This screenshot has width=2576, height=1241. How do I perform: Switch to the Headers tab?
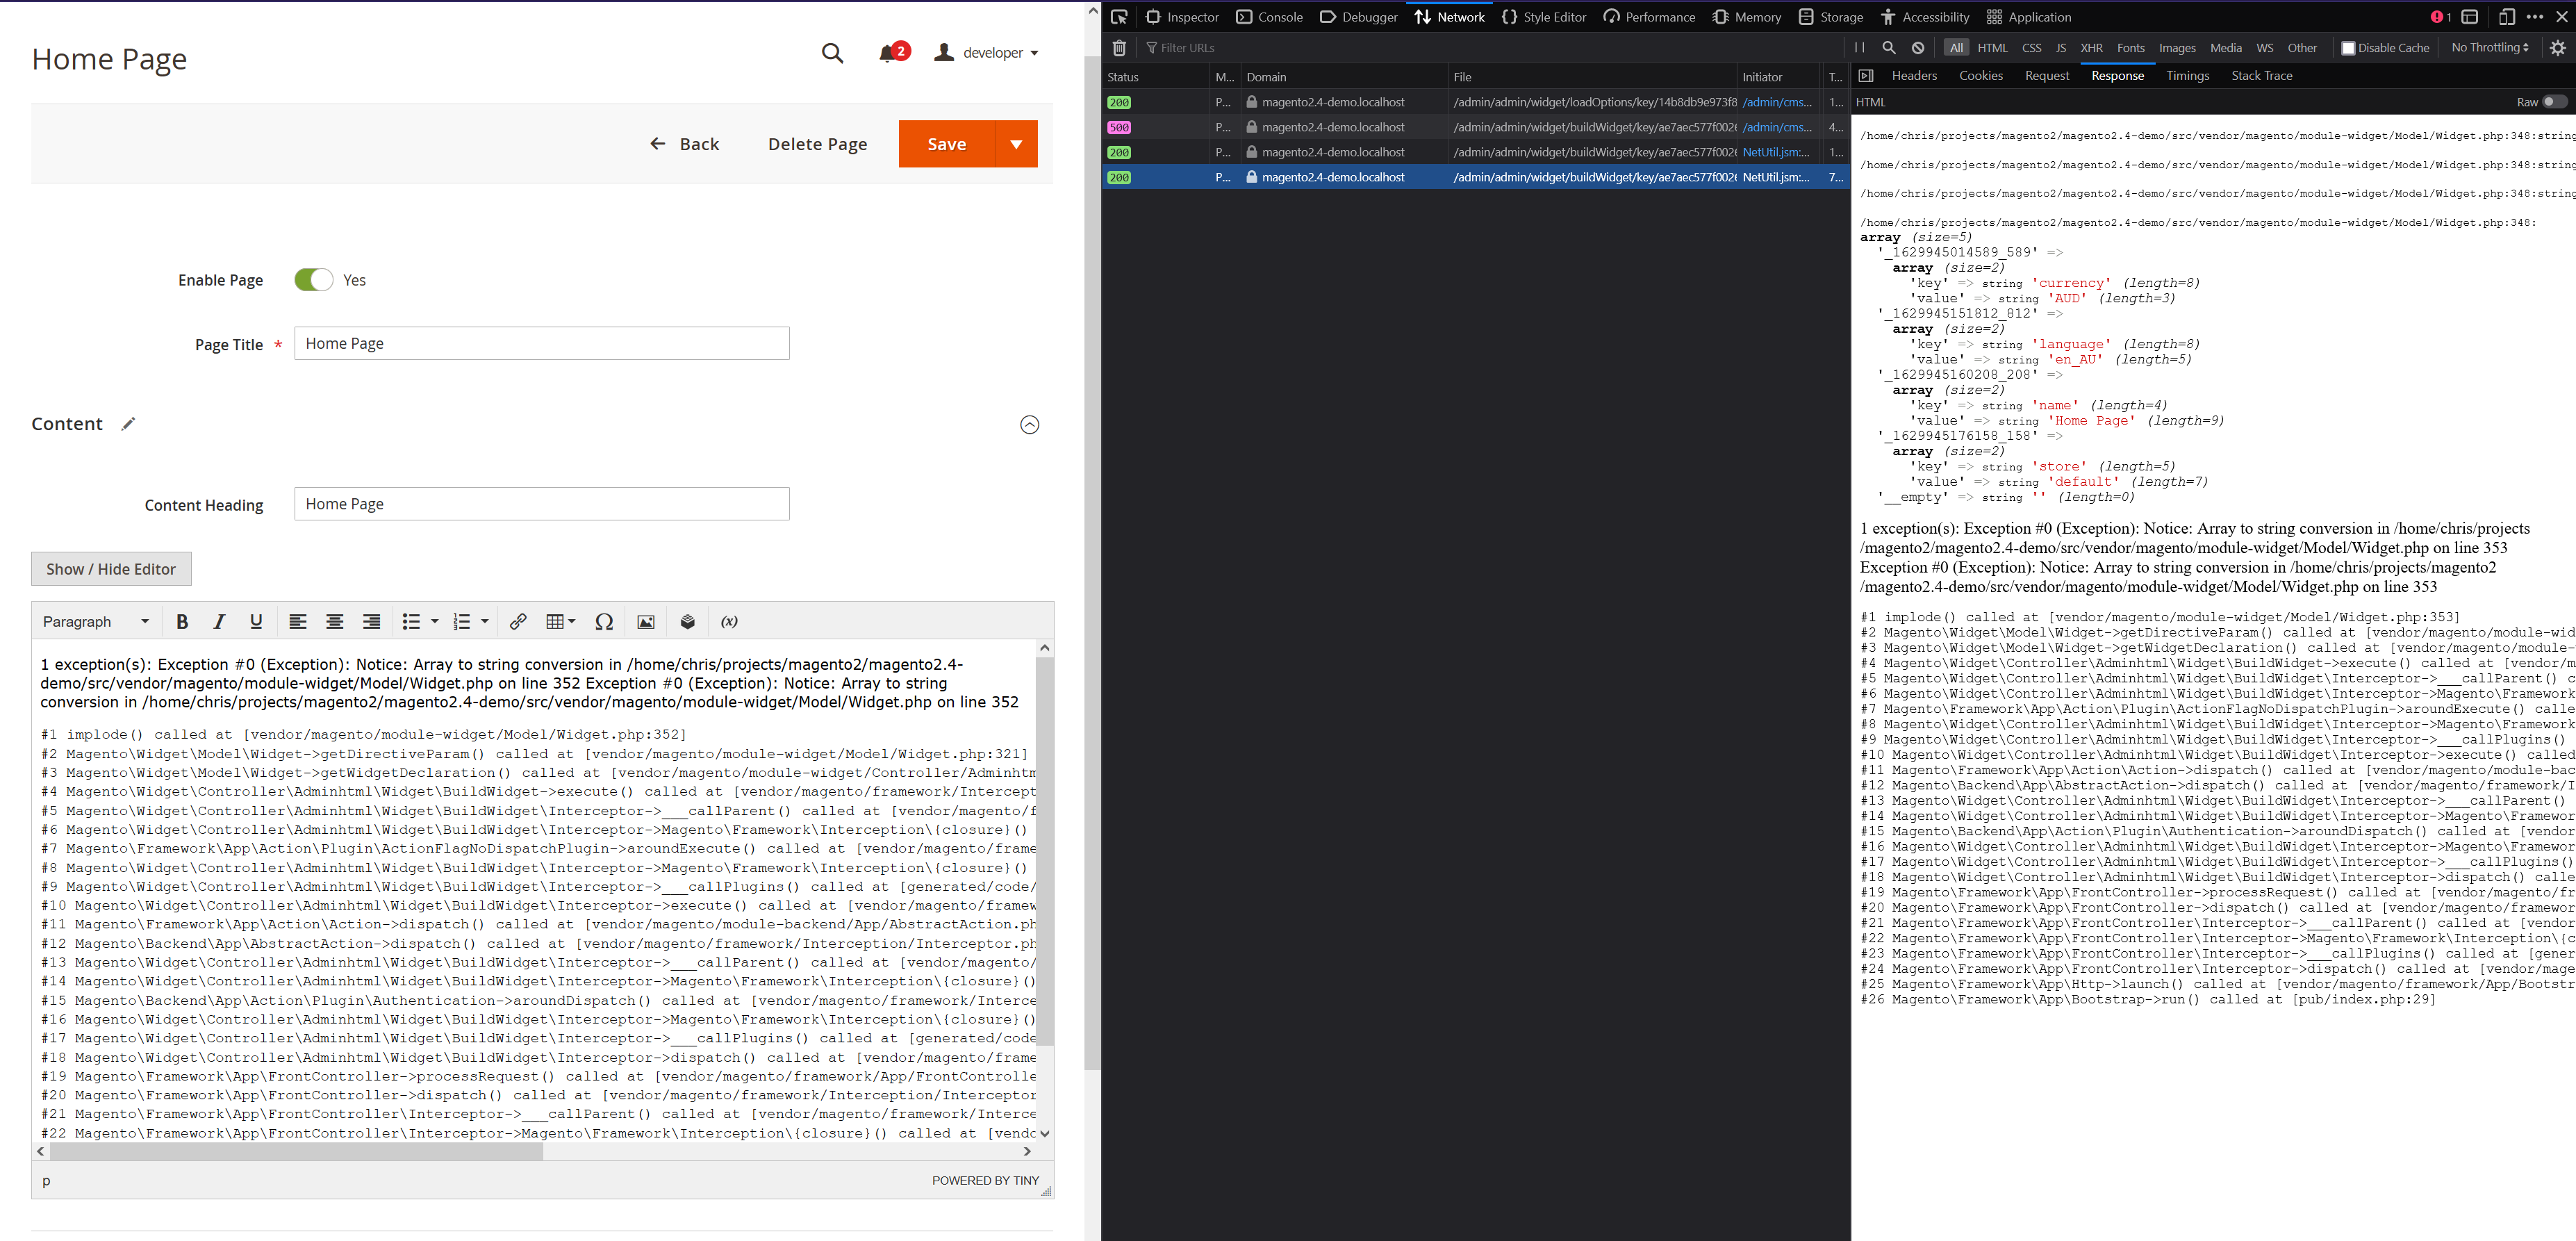(1914, 76)
